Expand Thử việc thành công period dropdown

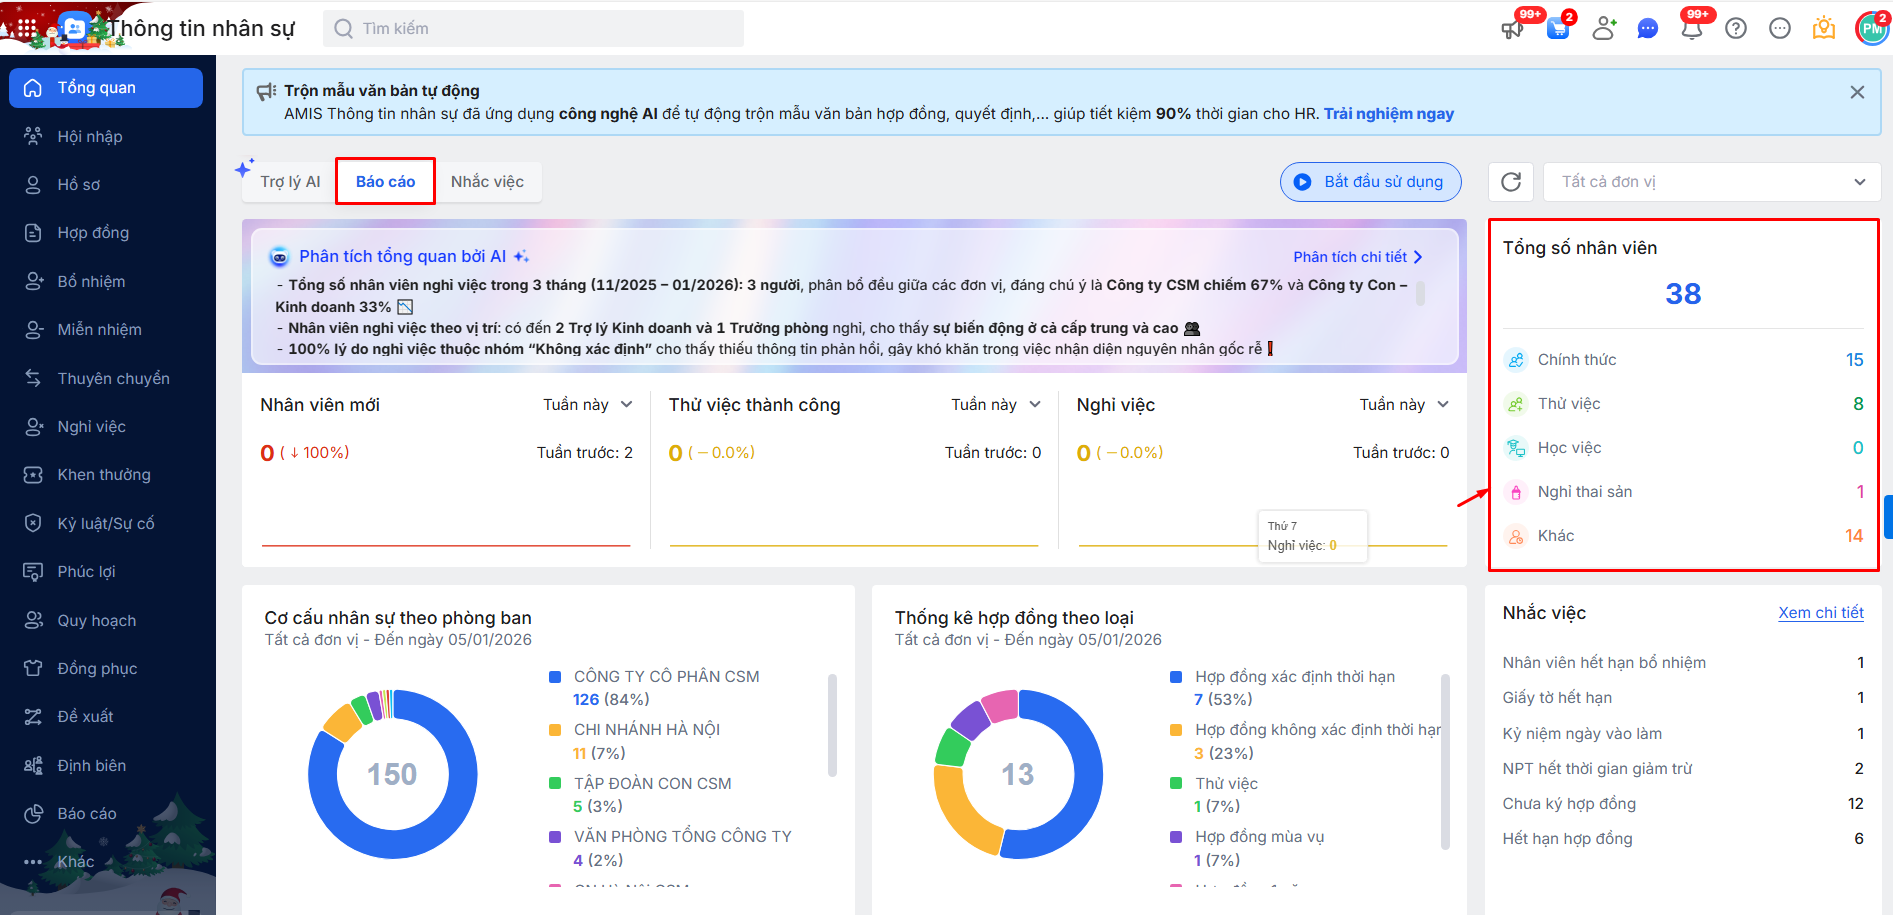(996, 404)
